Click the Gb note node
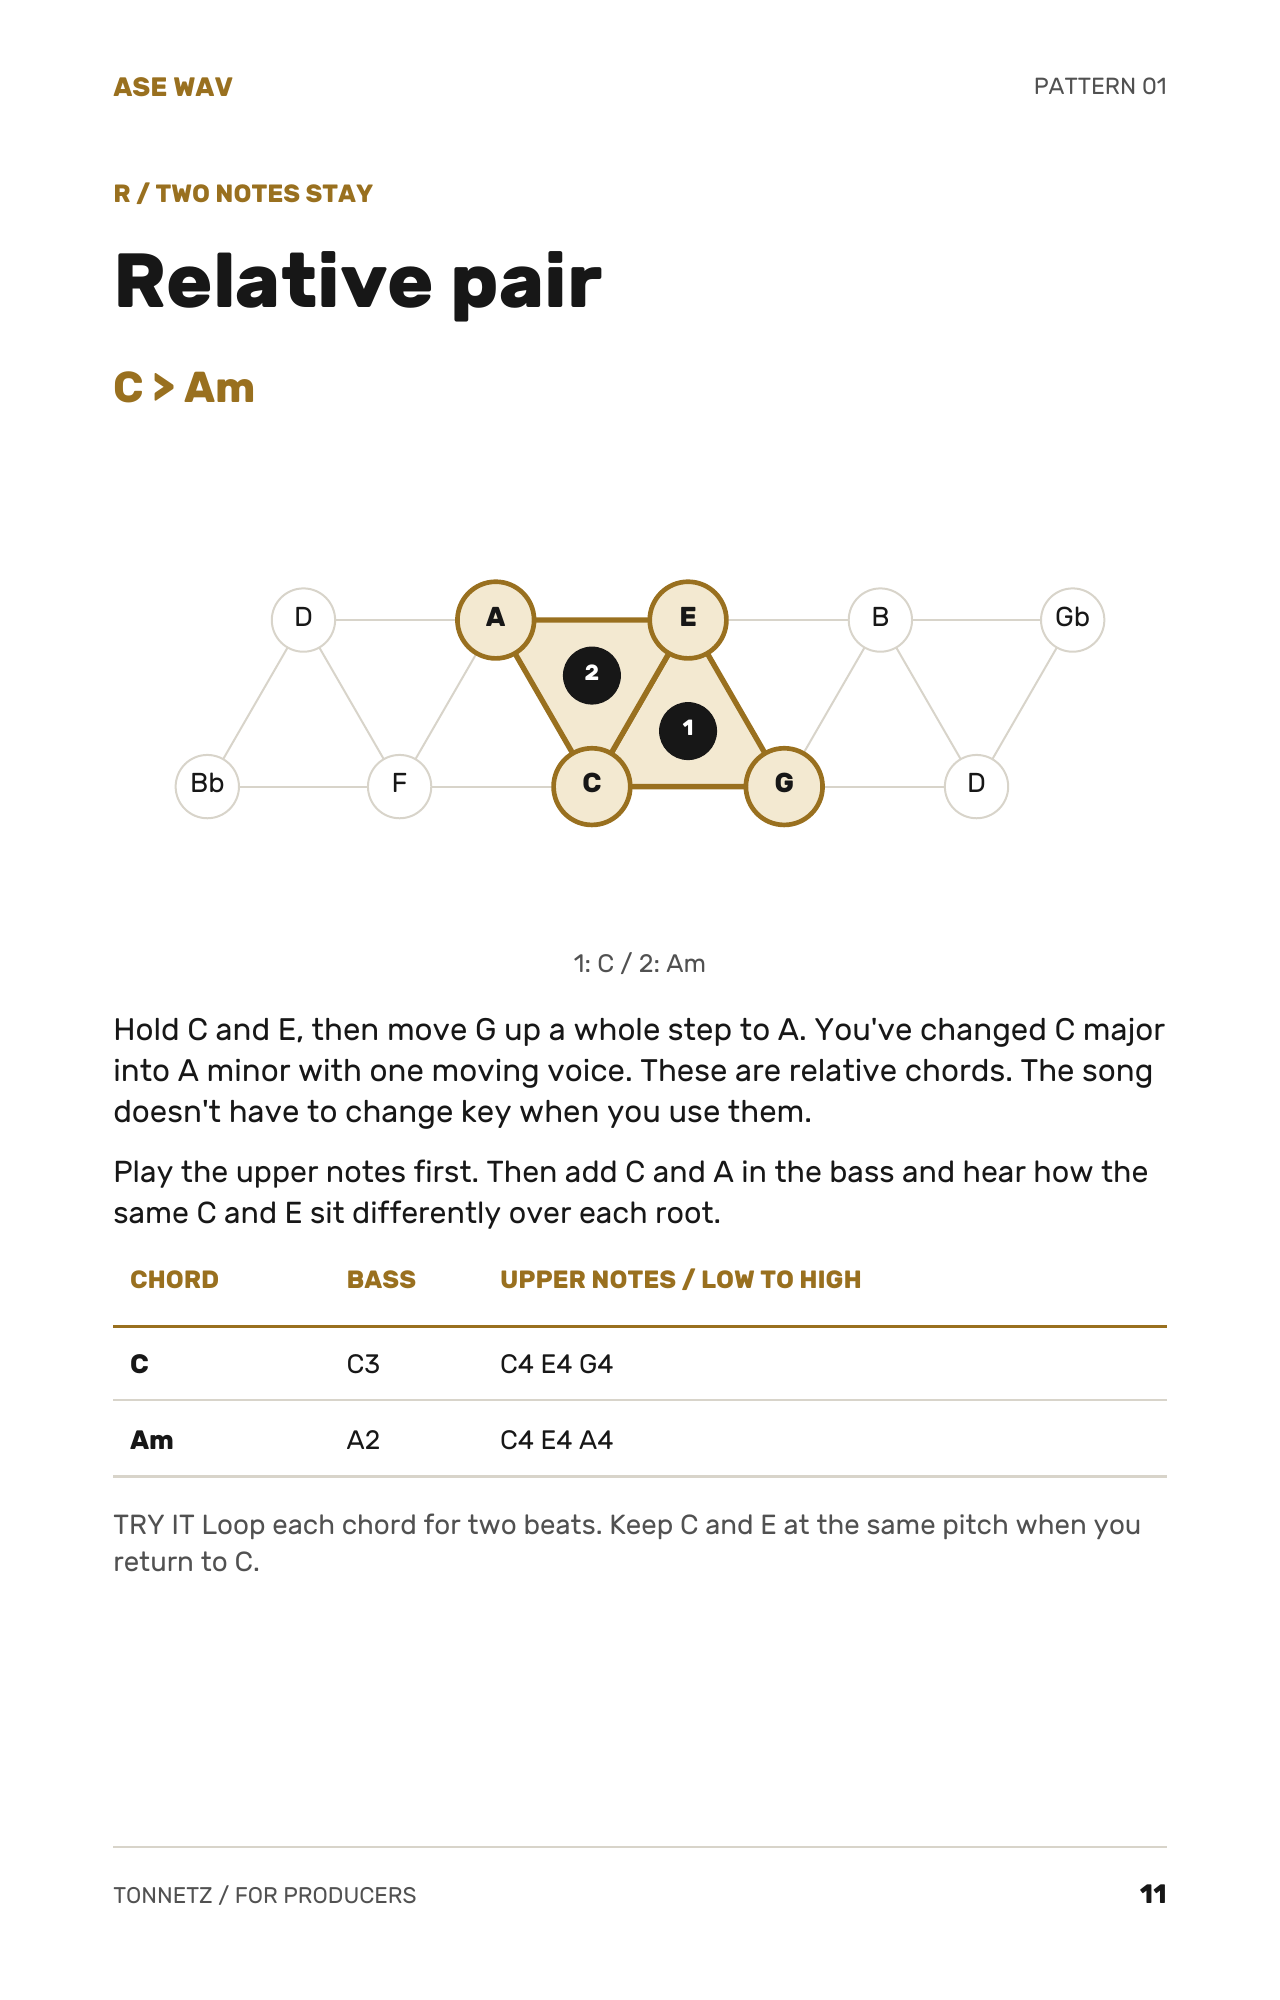Image resolution: width=1280 pixels, height=2000 pixels. 1072,619
